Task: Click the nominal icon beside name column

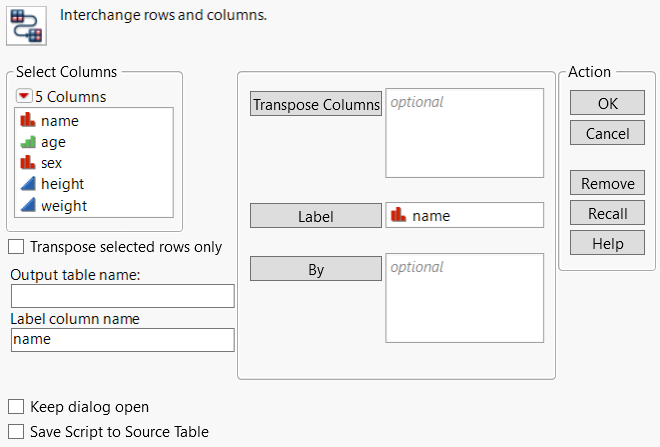Action: (x=27, y=121)
